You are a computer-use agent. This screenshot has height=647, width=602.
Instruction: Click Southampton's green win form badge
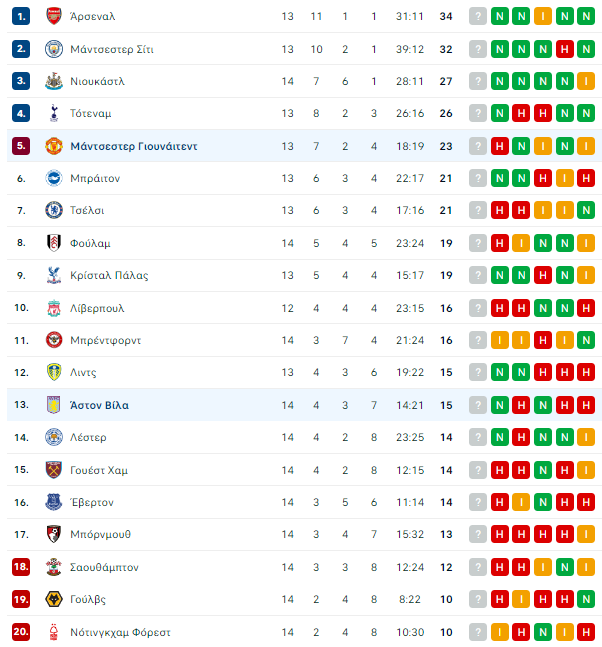[564, 567]
